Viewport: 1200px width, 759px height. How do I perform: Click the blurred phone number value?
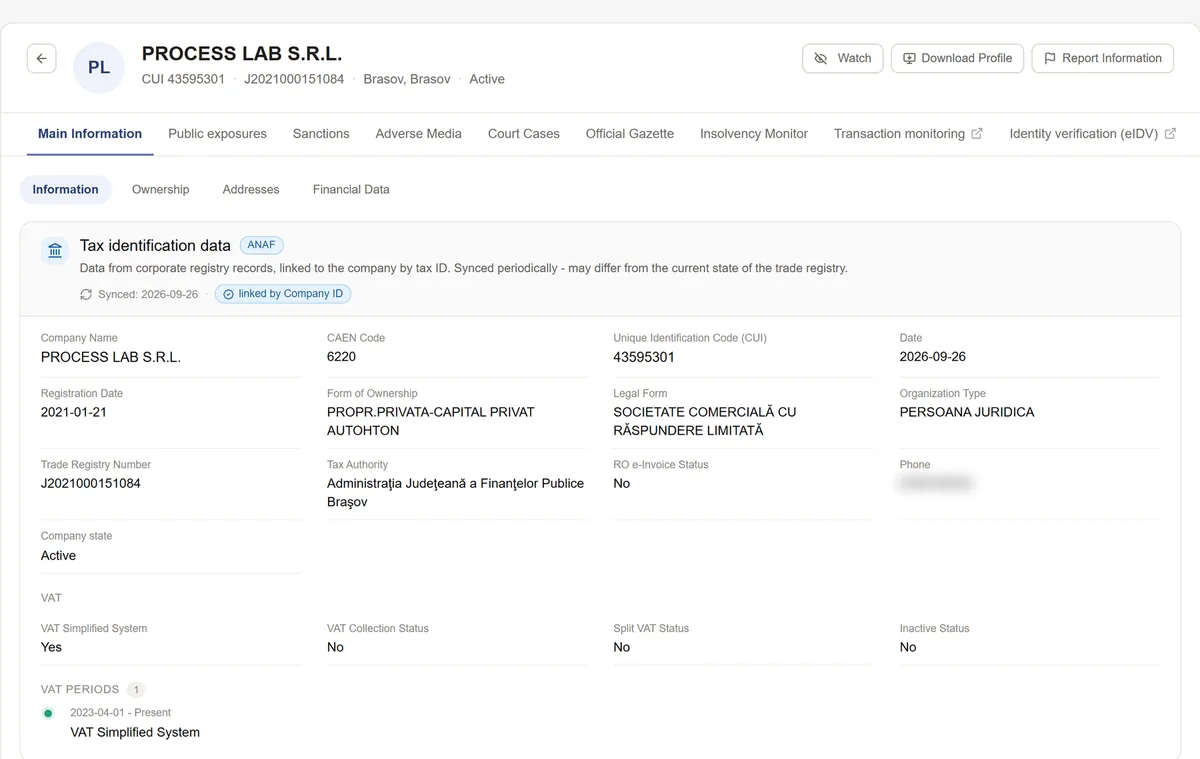(x=936, y=484)
